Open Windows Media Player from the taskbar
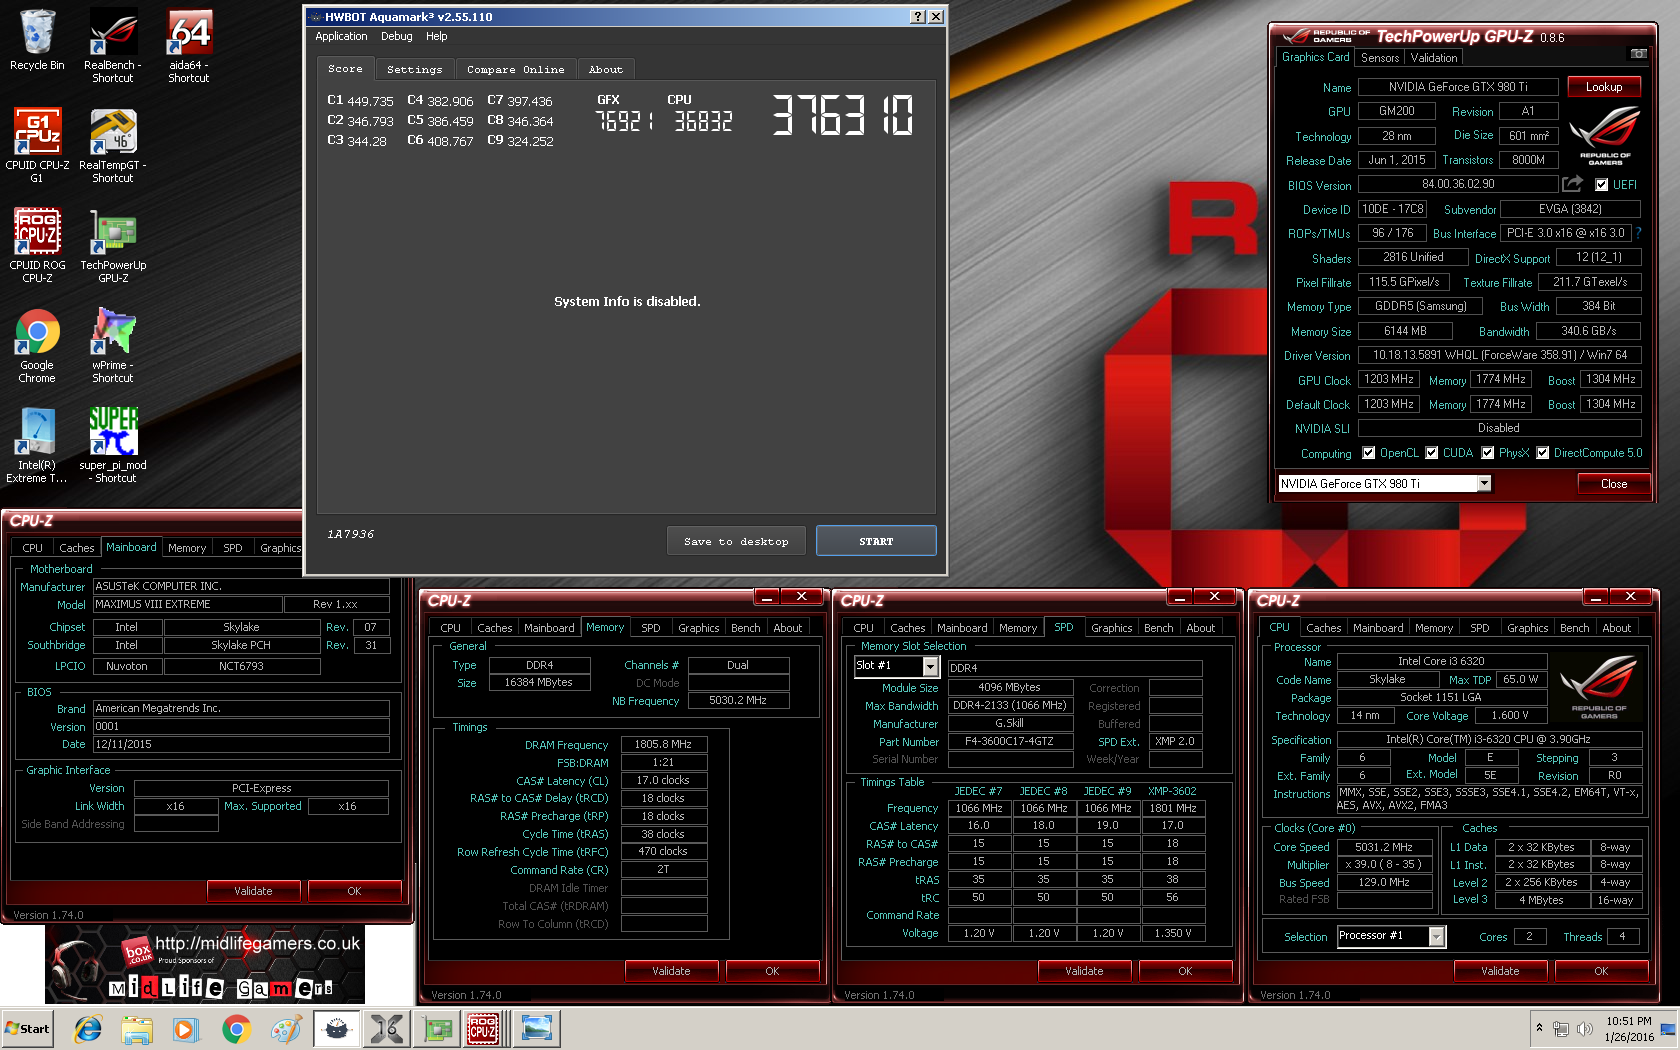 (x=186, y=1028)
